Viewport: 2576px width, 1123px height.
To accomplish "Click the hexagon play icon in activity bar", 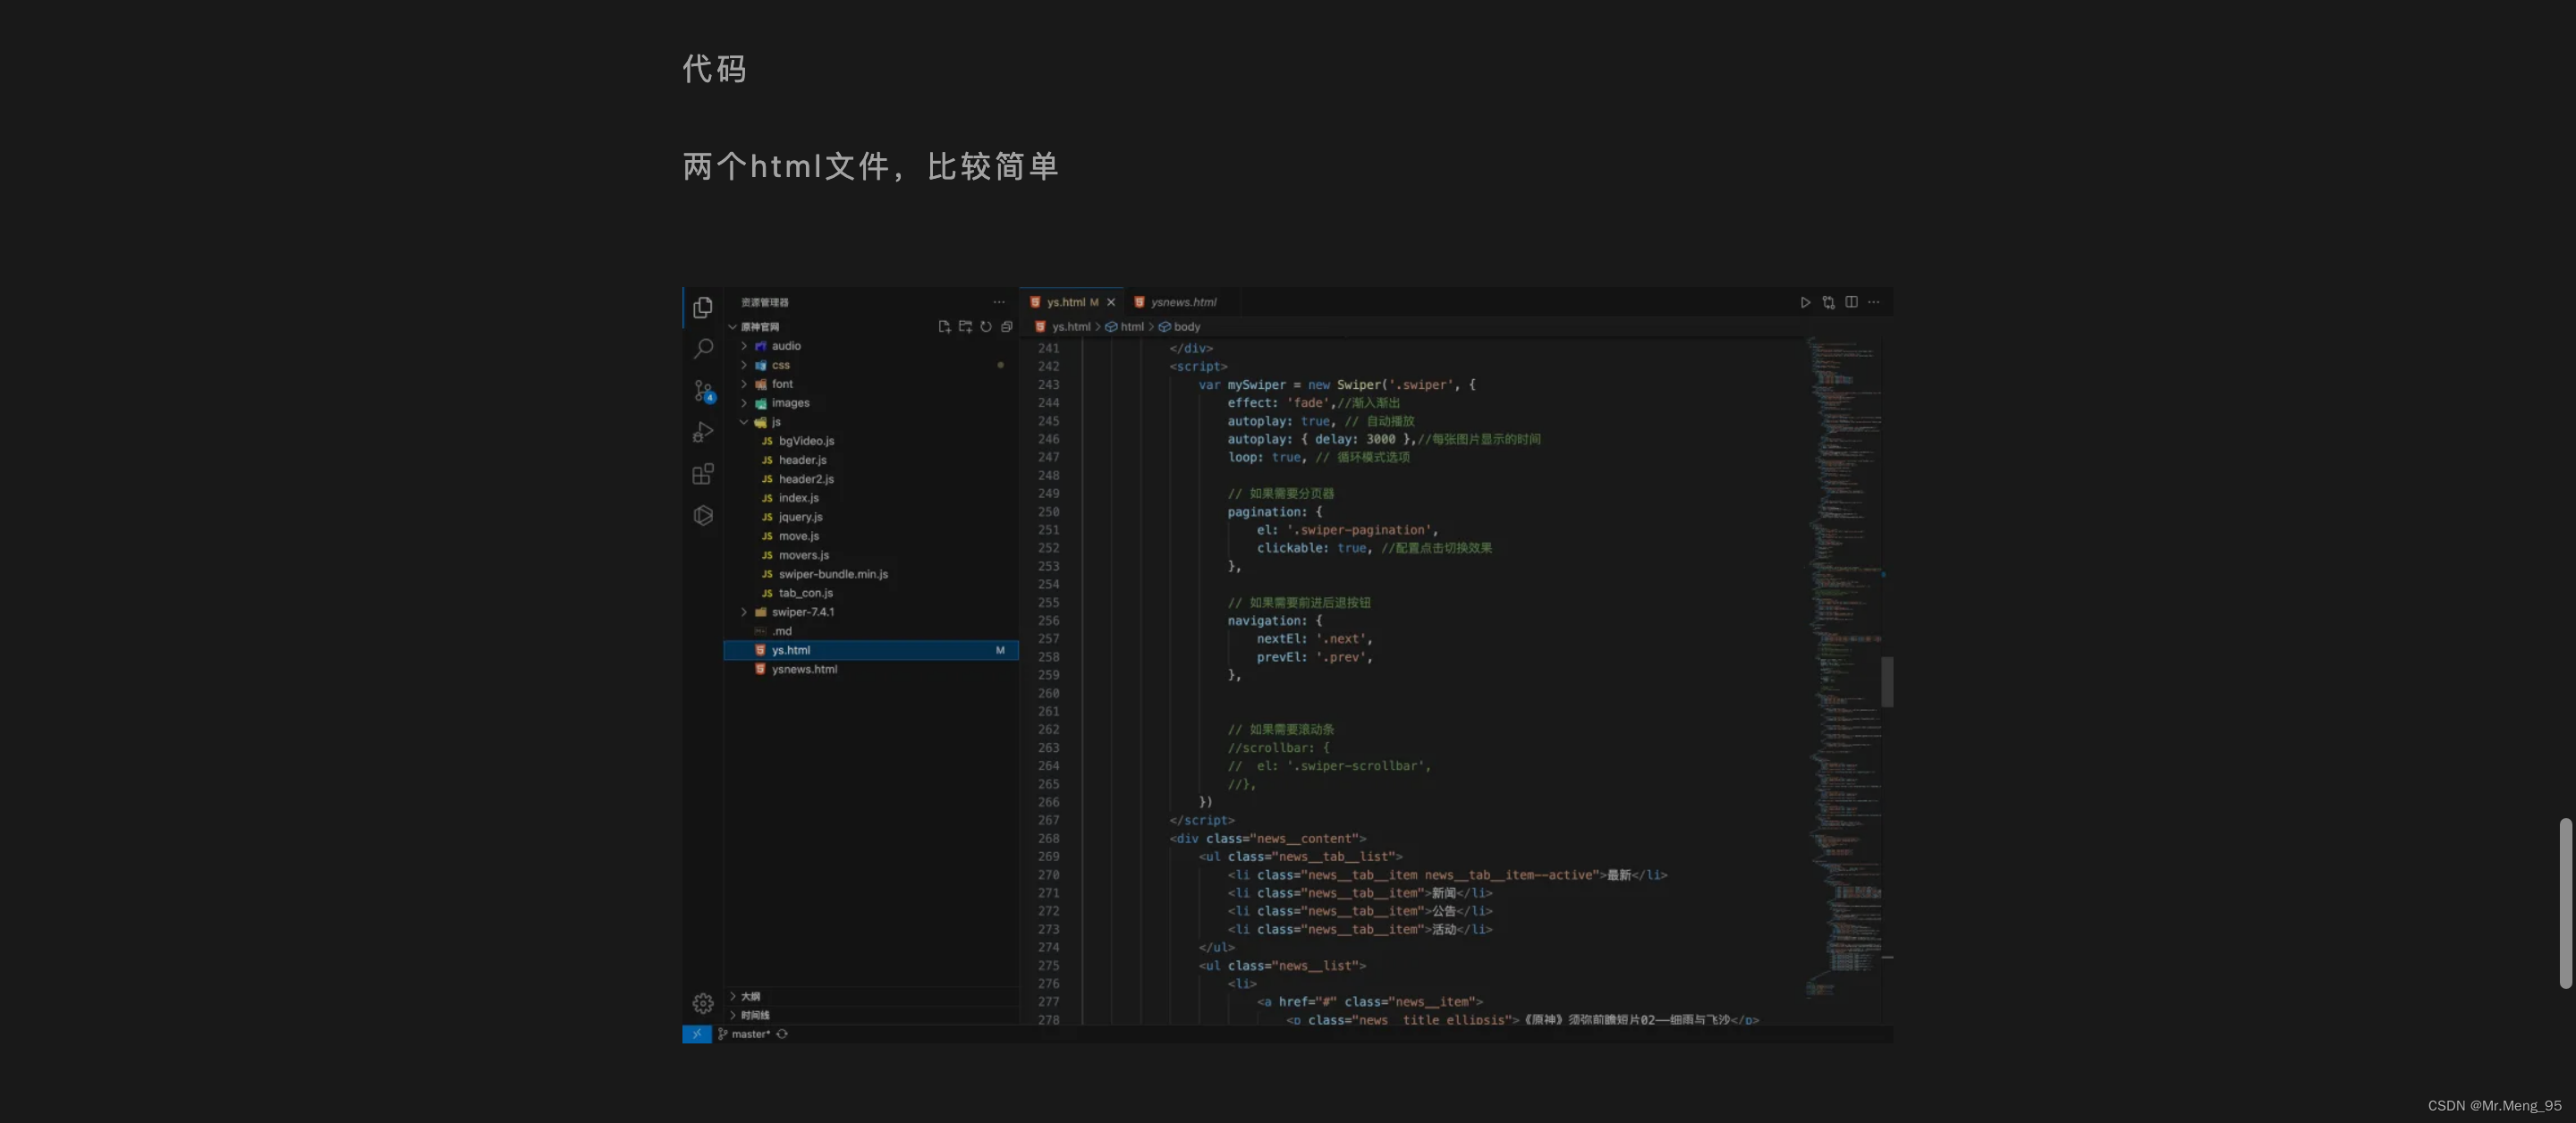I will [703, 515].
